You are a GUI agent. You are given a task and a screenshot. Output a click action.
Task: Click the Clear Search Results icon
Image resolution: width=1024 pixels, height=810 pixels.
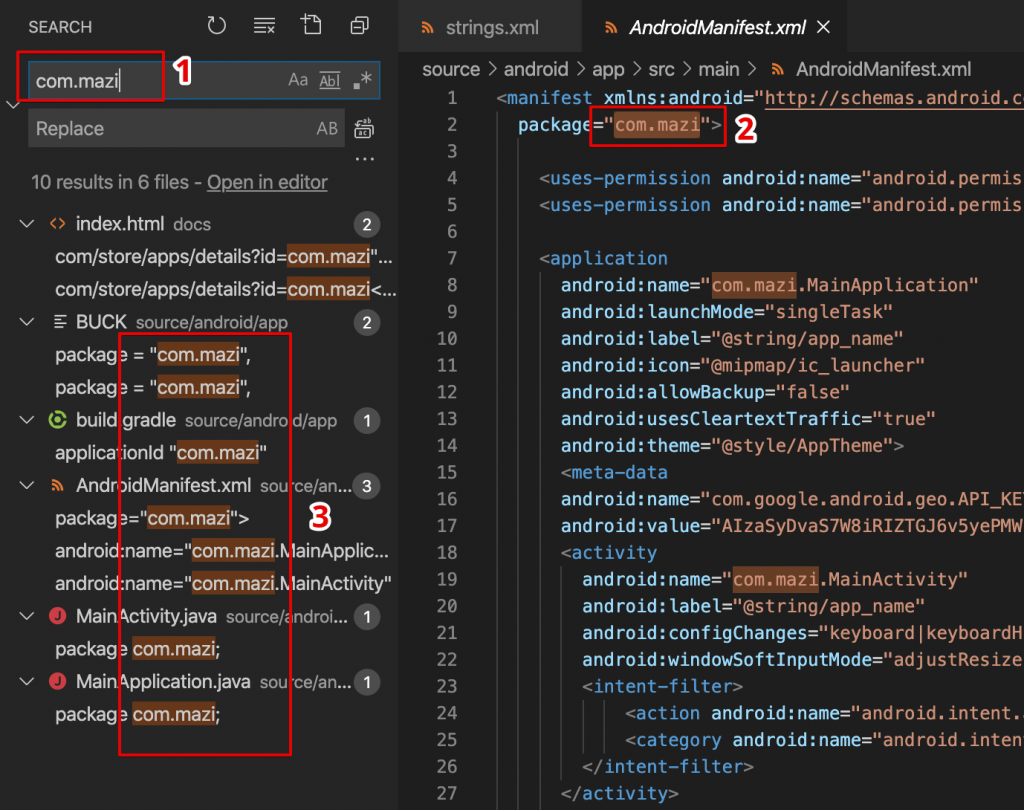point(264,26)
